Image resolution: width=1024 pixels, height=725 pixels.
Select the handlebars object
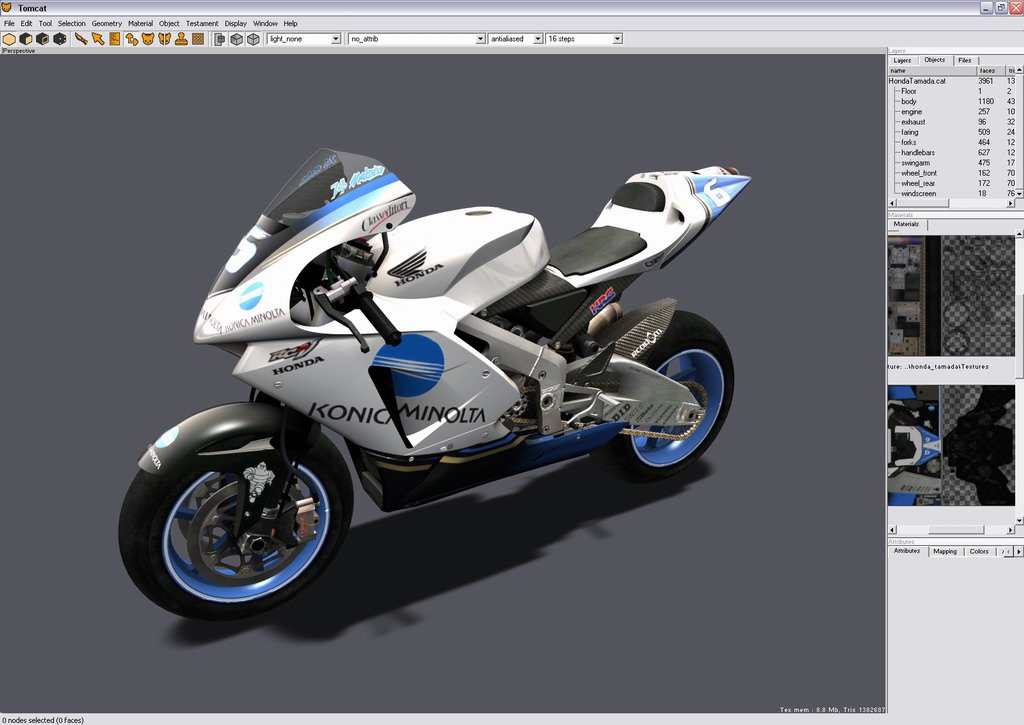[918, 153]
